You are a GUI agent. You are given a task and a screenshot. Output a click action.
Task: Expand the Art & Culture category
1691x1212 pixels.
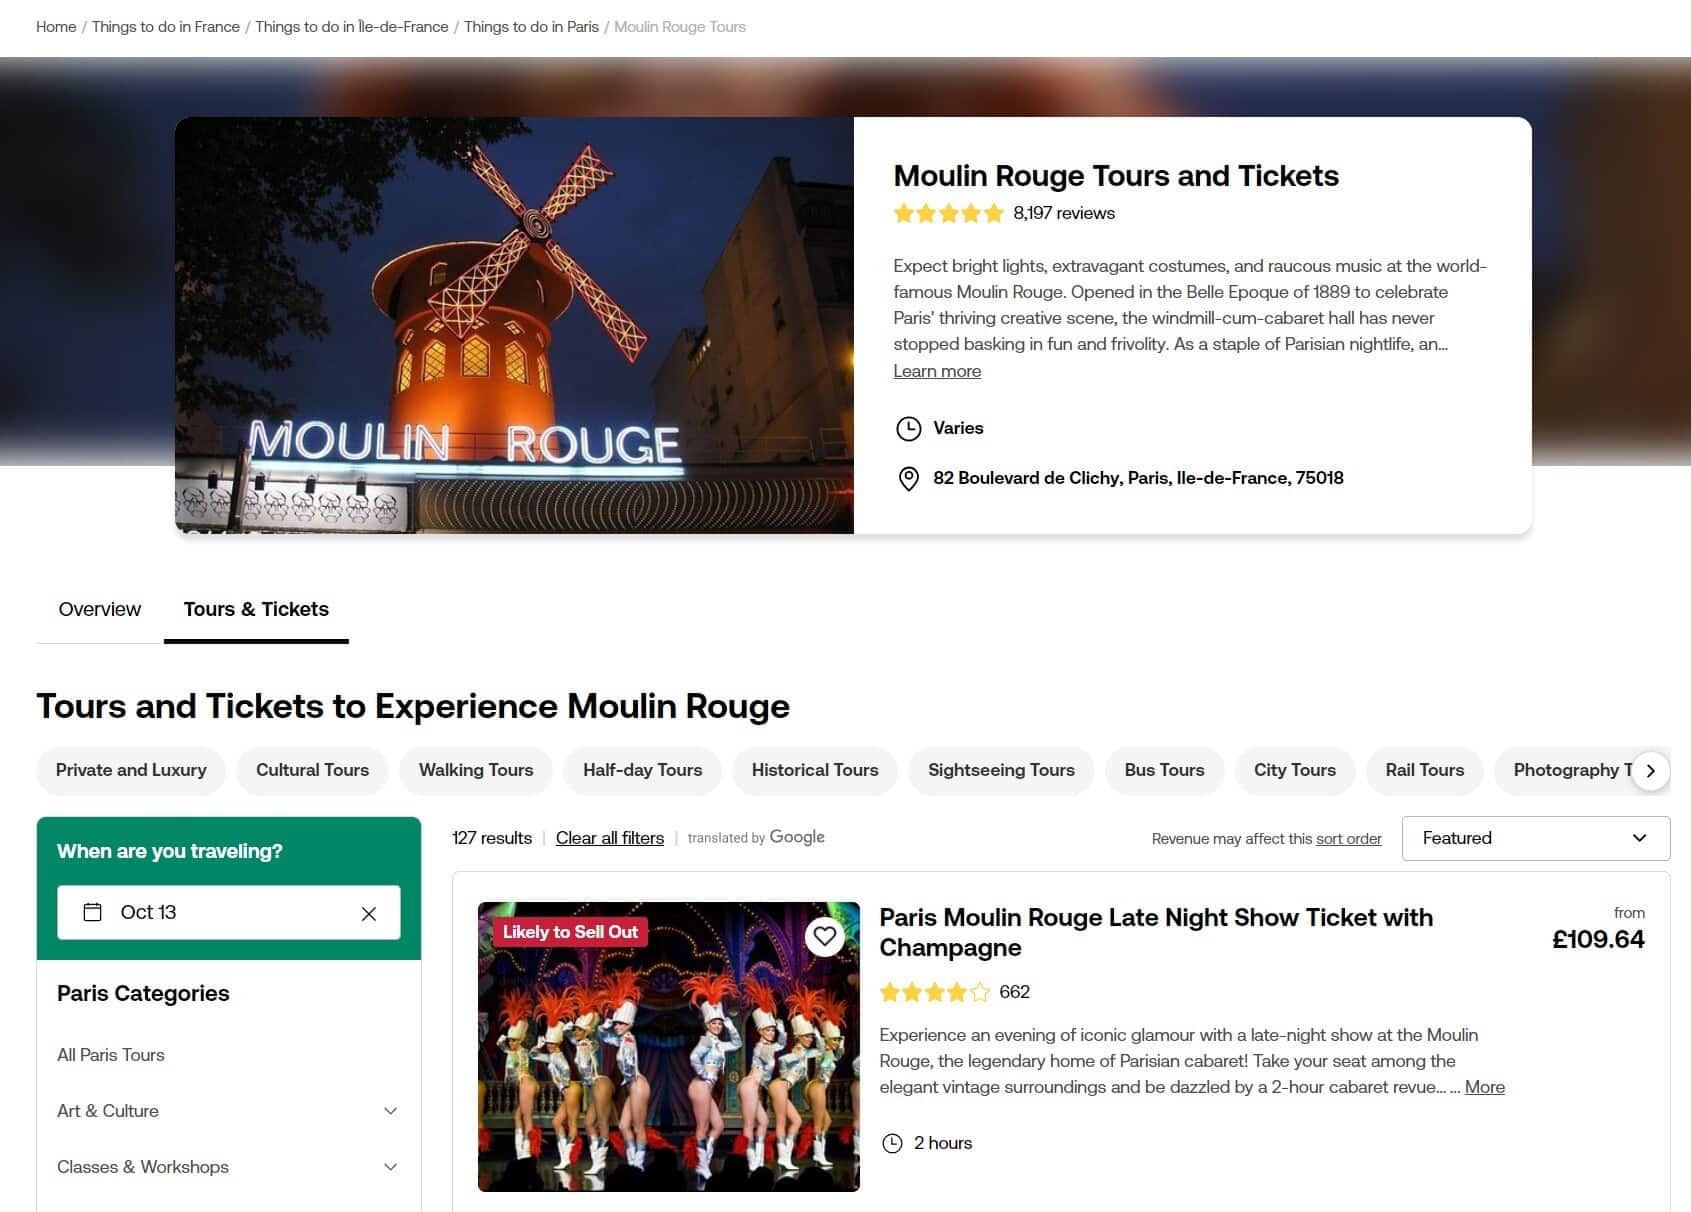pyautogui.click(x=228, y=1111)
